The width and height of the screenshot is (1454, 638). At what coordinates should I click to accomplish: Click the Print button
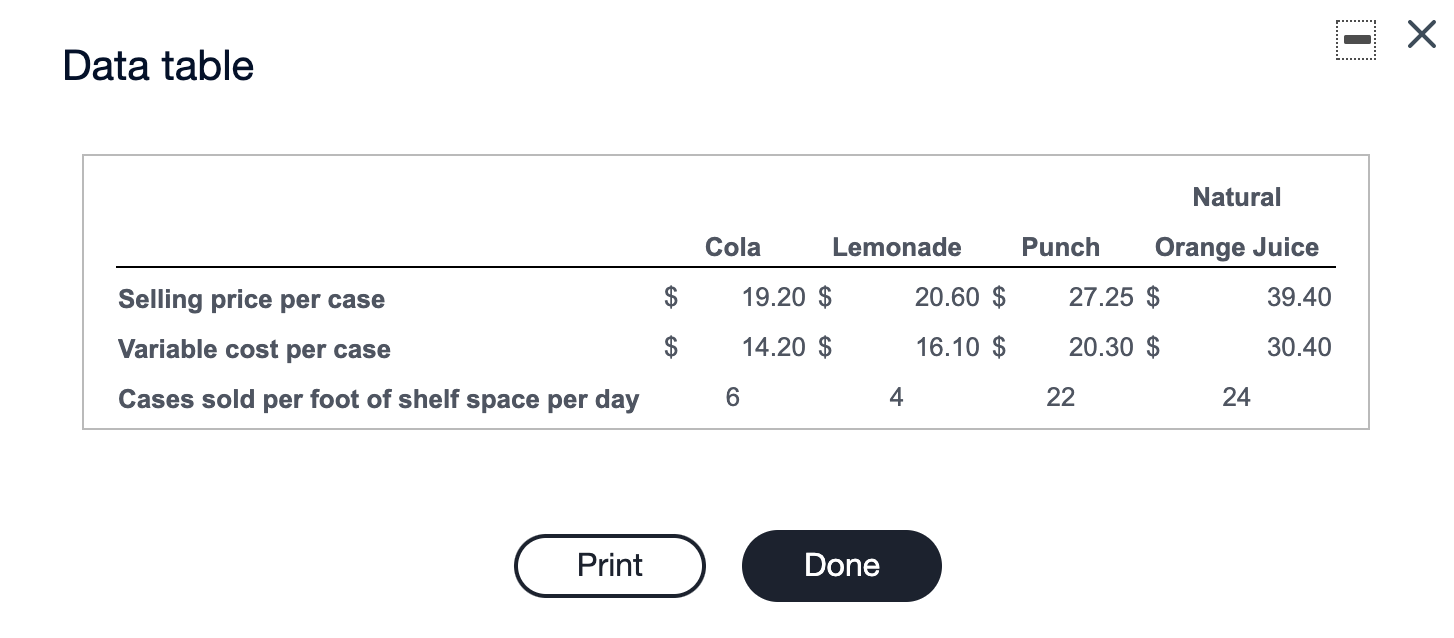tap(609, 565)
